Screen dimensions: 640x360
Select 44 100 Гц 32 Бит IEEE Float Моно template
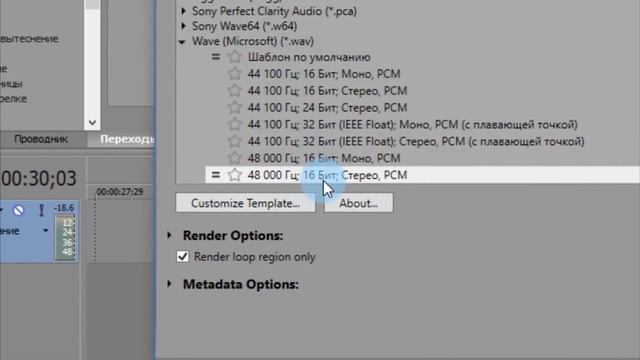point(412,124)
